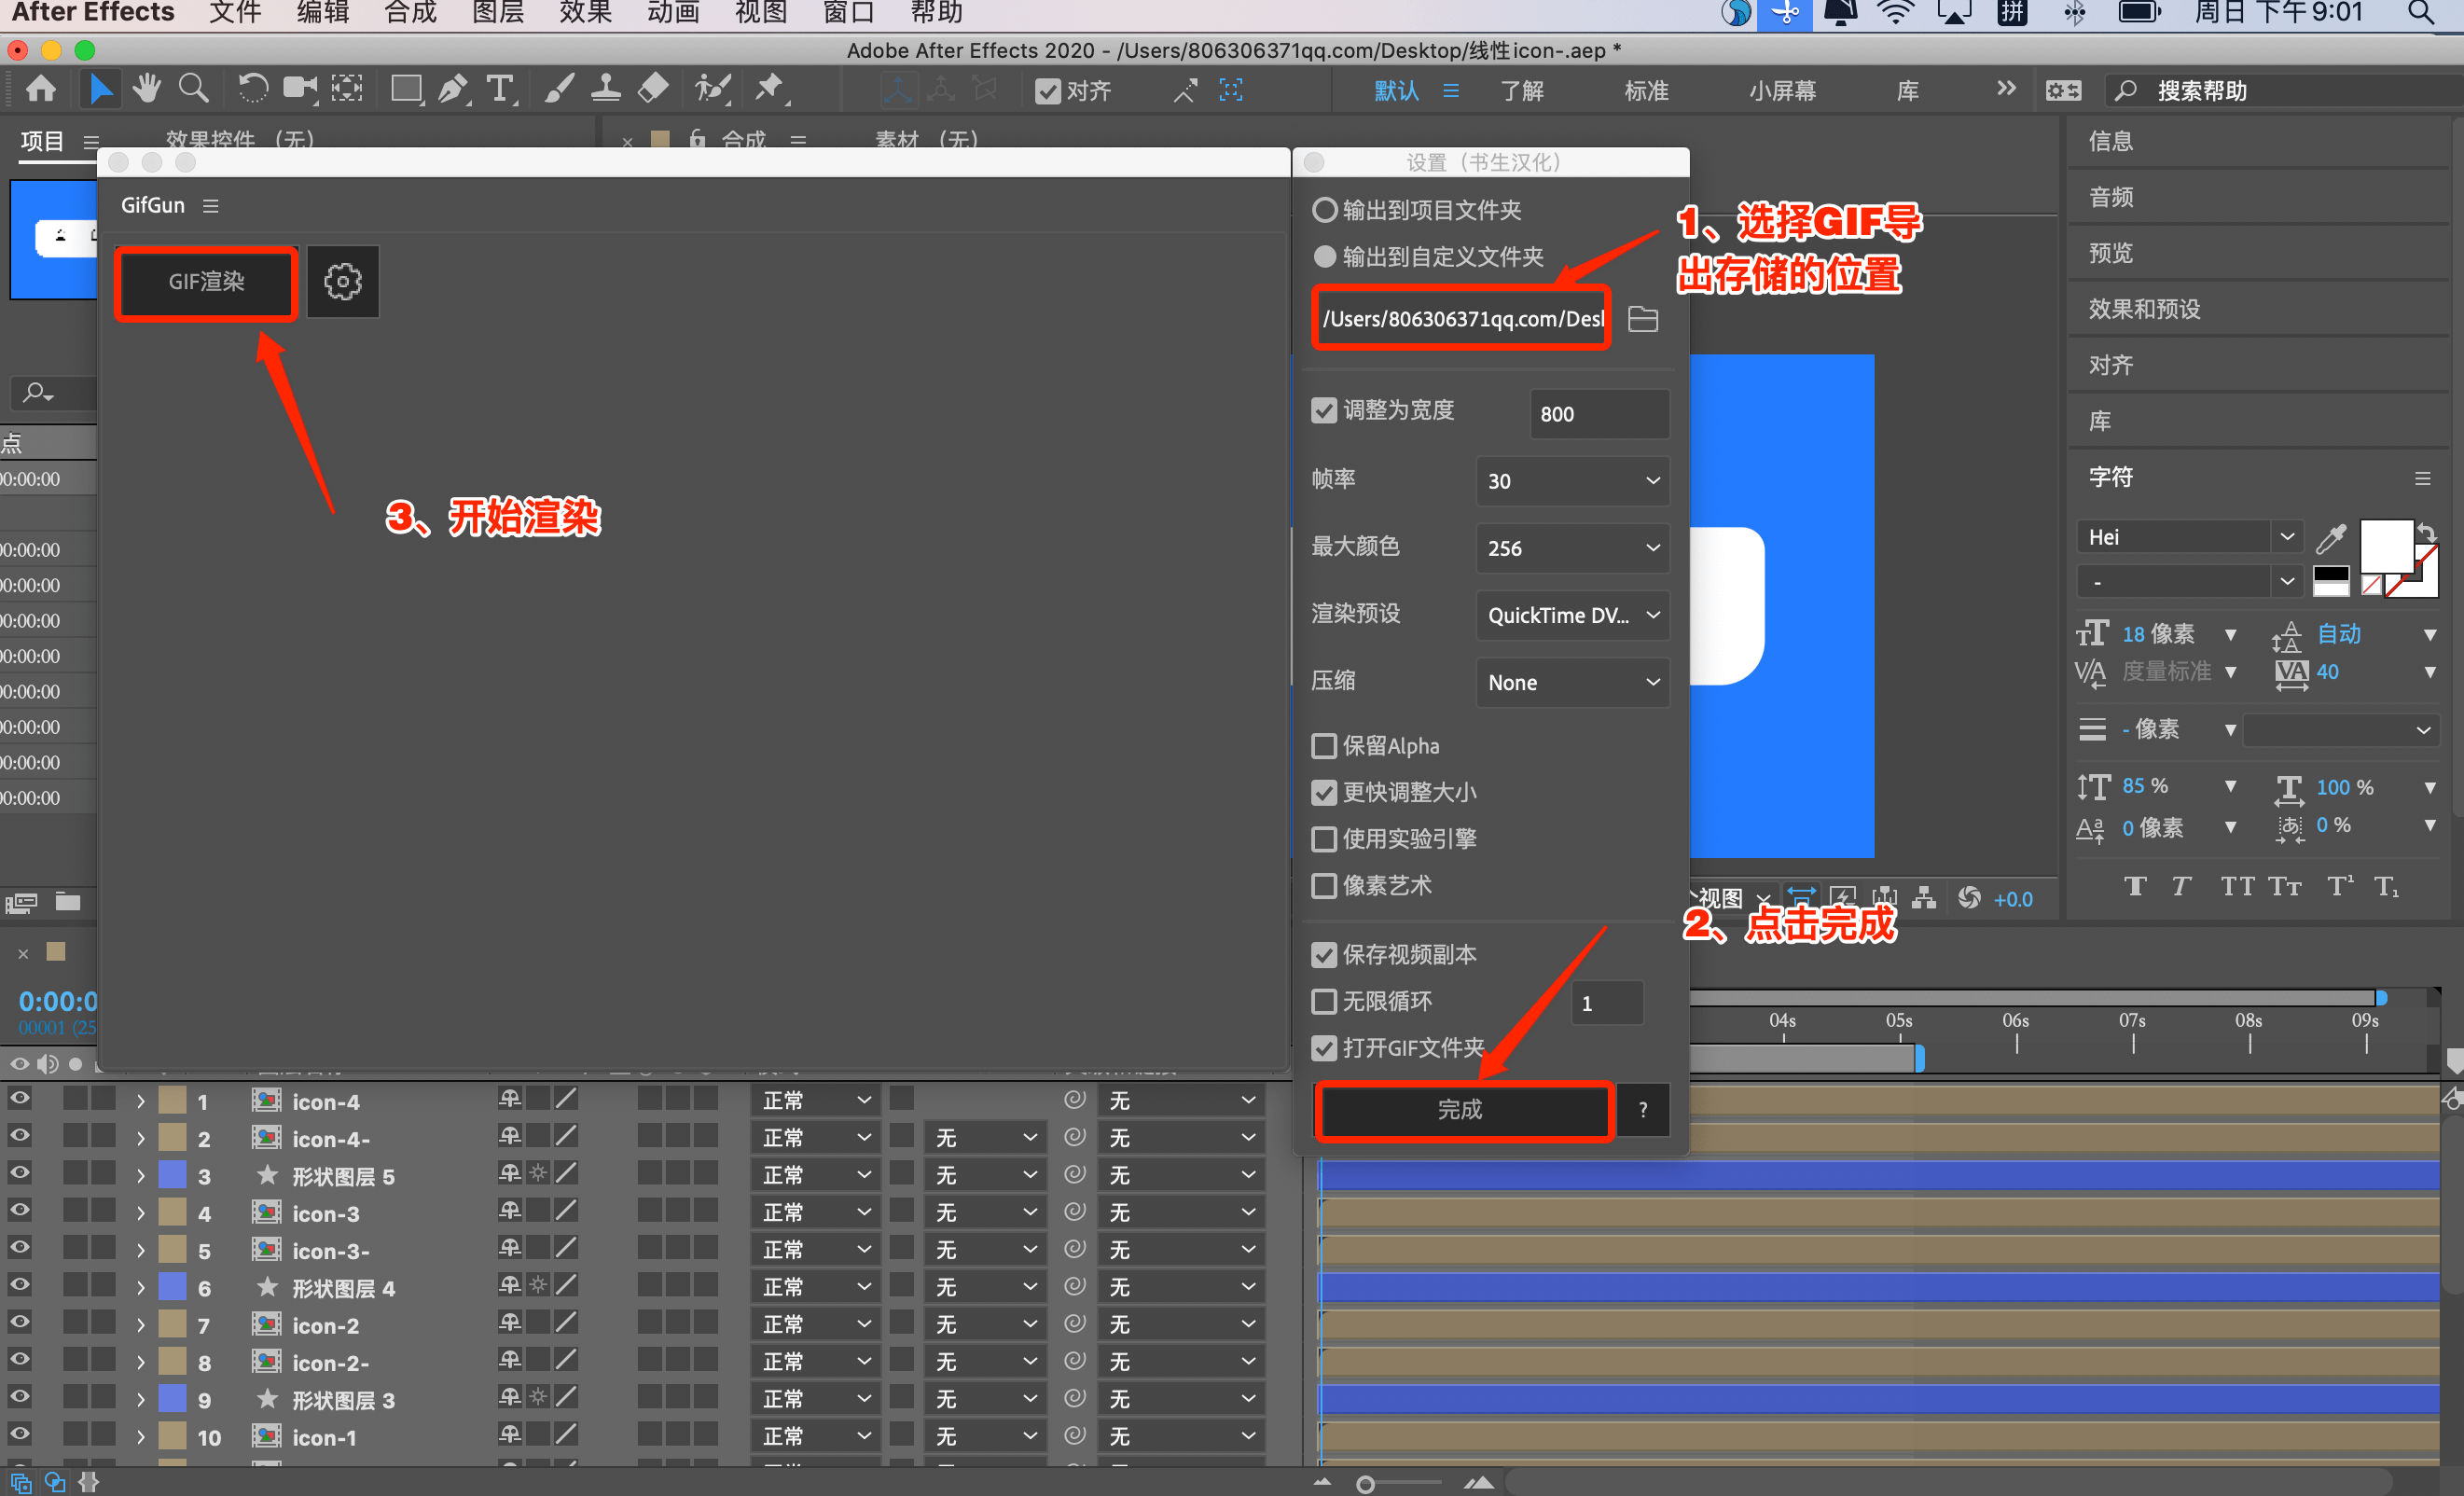Screen dimensions: 2464x1496
Task: Click the 完成 button
Action: point(1461,1109)
